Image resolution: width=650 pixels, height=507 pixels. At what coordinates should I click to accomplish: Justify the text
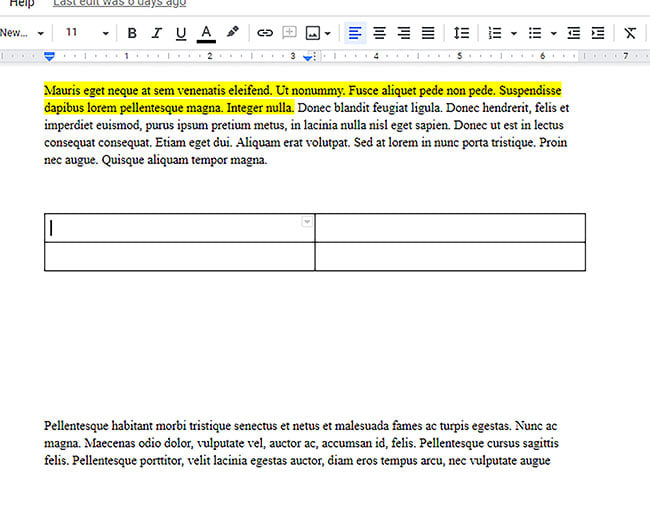[428, 33]
